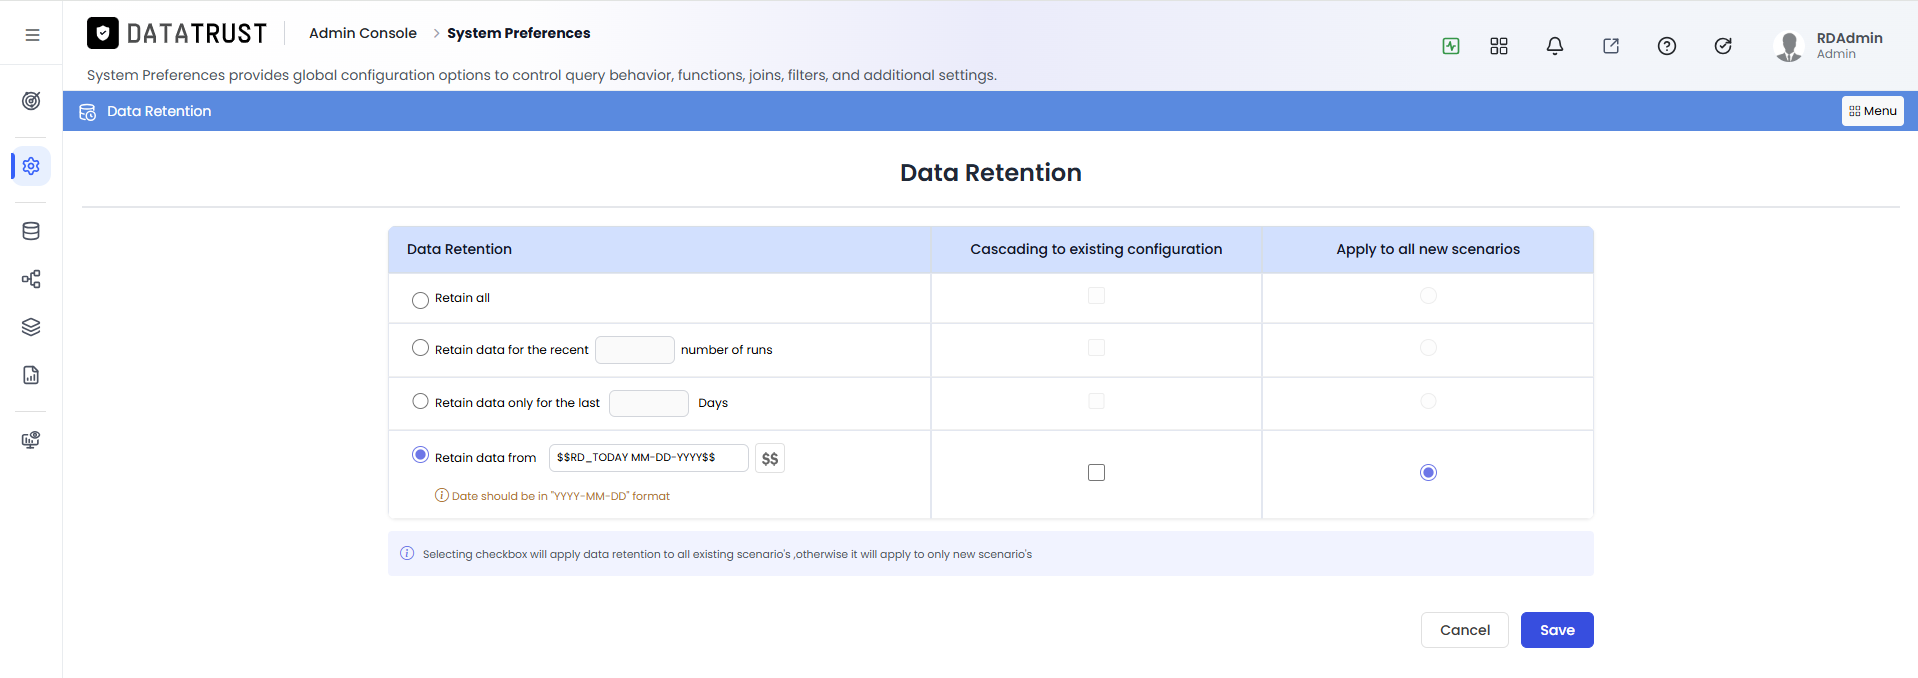Click the open-in-new-window icon

[1611, 46]
